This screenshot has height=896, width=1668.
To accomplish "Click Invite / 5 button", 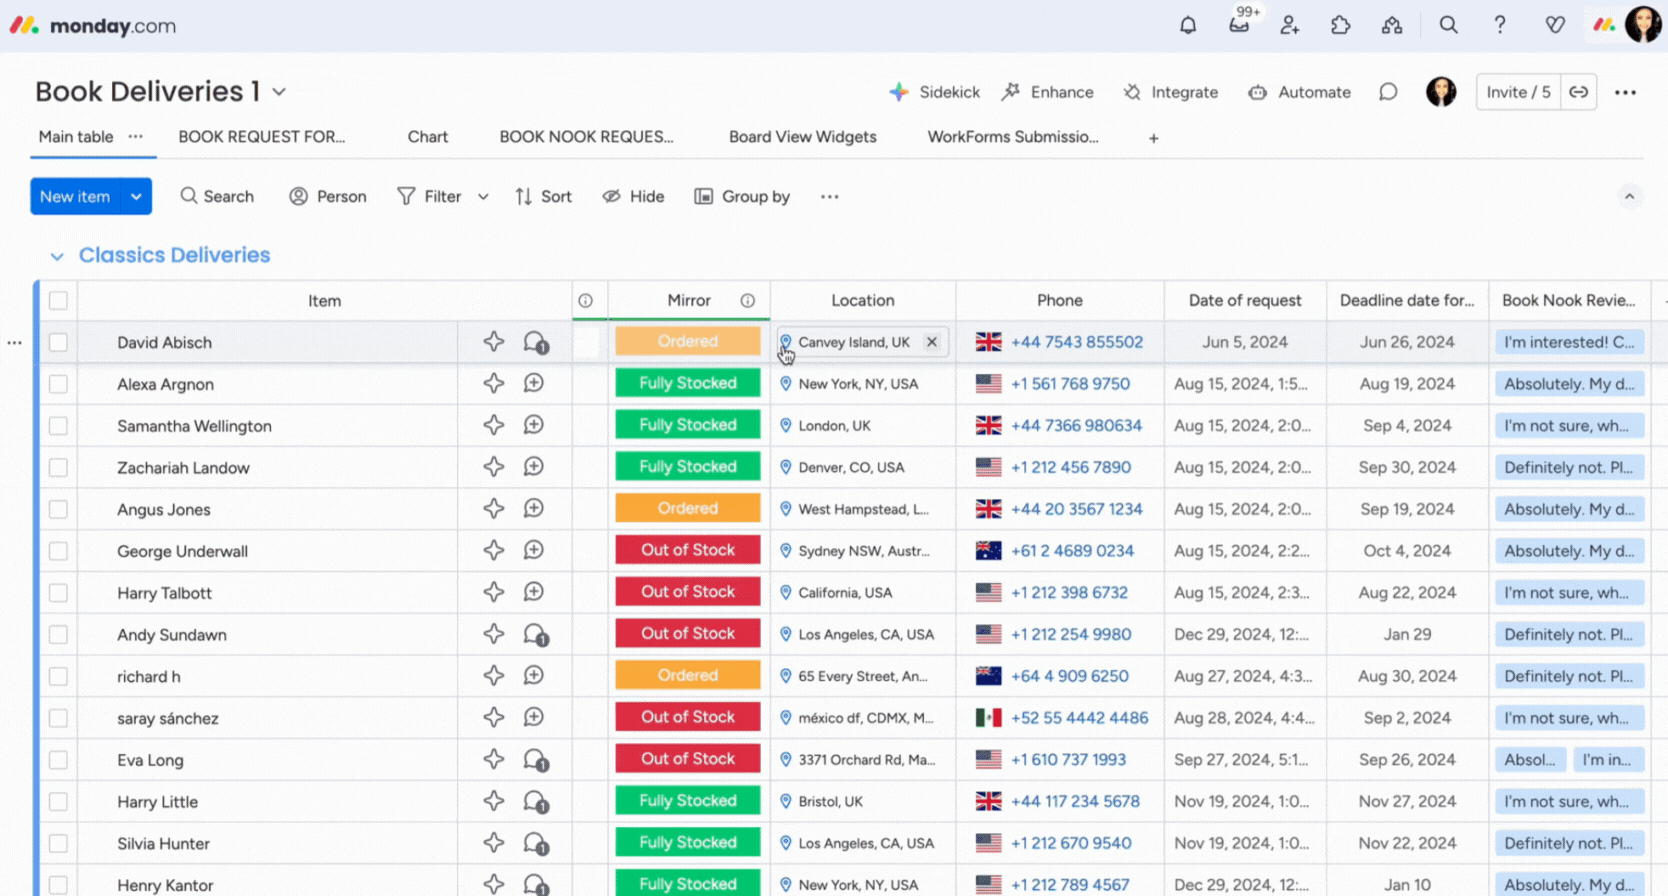I will pos(1518,92).
